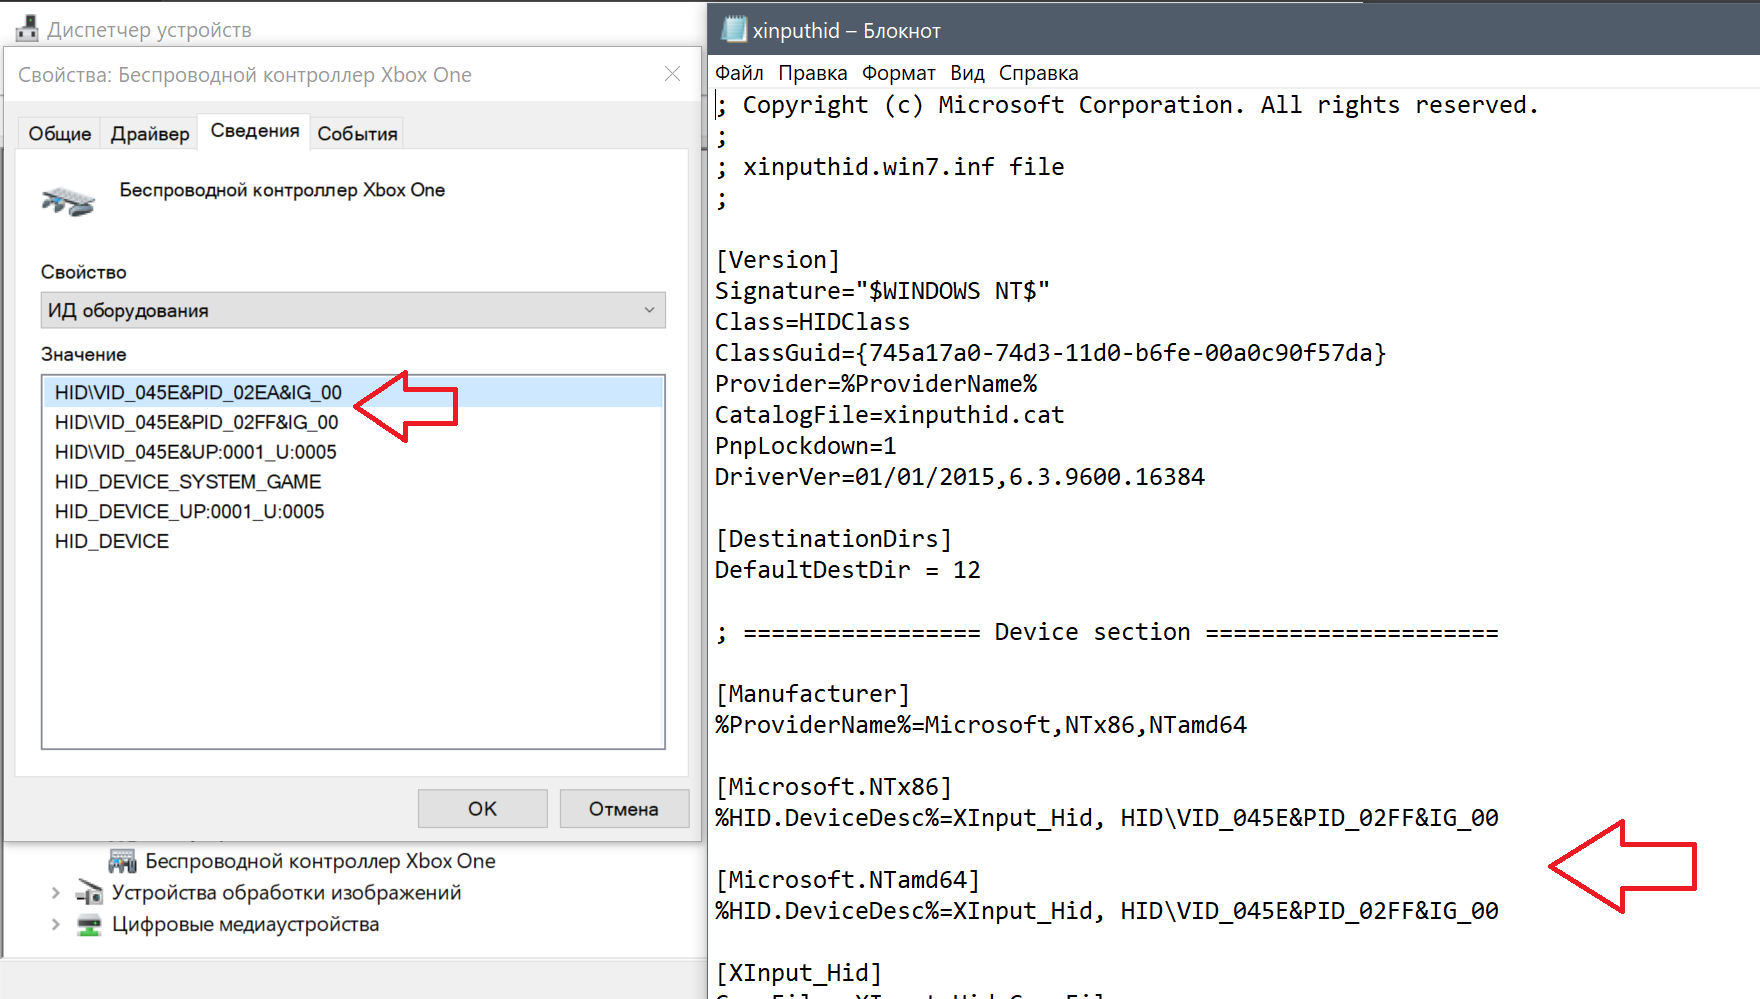Viewport: 1760px width, 999px height.
Task: Select the HID_DEVICE_UP:0001_U:0005 value
Action: pos(353,511)
